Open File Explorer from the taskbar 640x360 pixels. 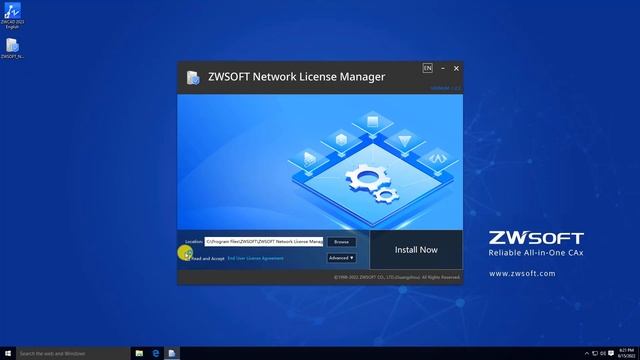pos(139,353)
